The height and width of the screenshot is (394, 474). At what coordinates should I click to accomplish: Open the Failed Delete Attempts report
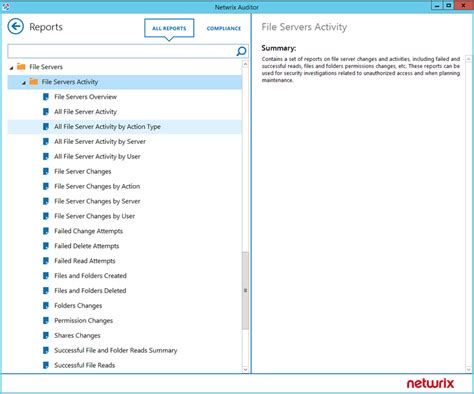87,246
